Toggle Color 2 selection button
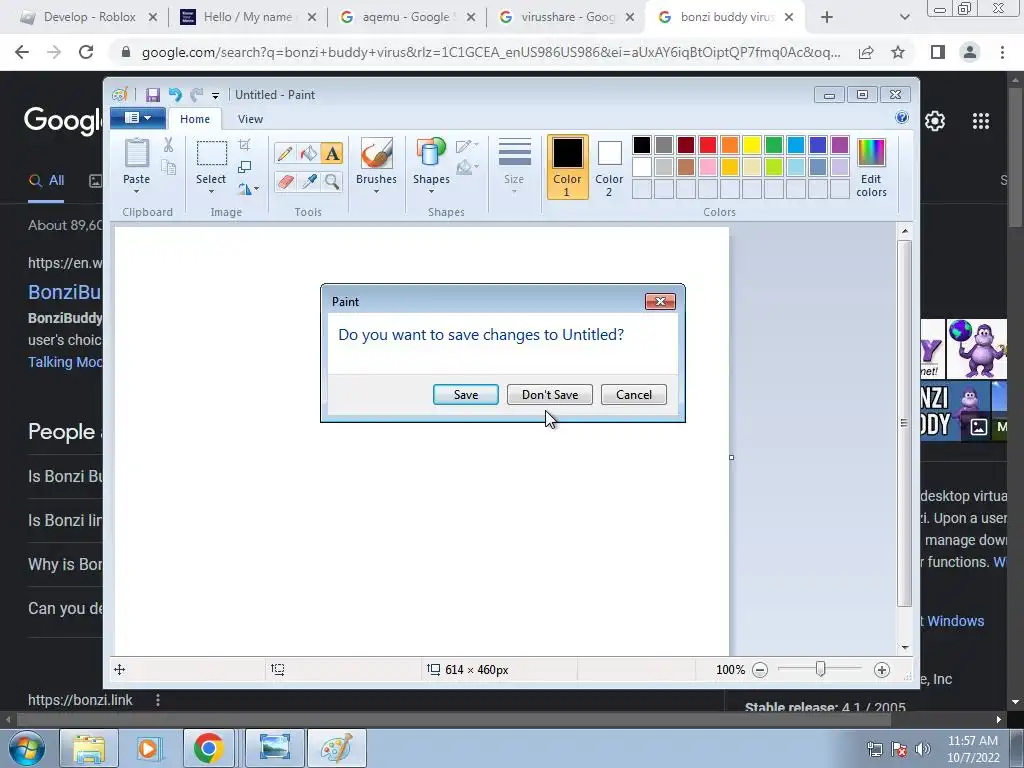The height and width of the screenshot is (768, 1024). (x=609, y=167)
